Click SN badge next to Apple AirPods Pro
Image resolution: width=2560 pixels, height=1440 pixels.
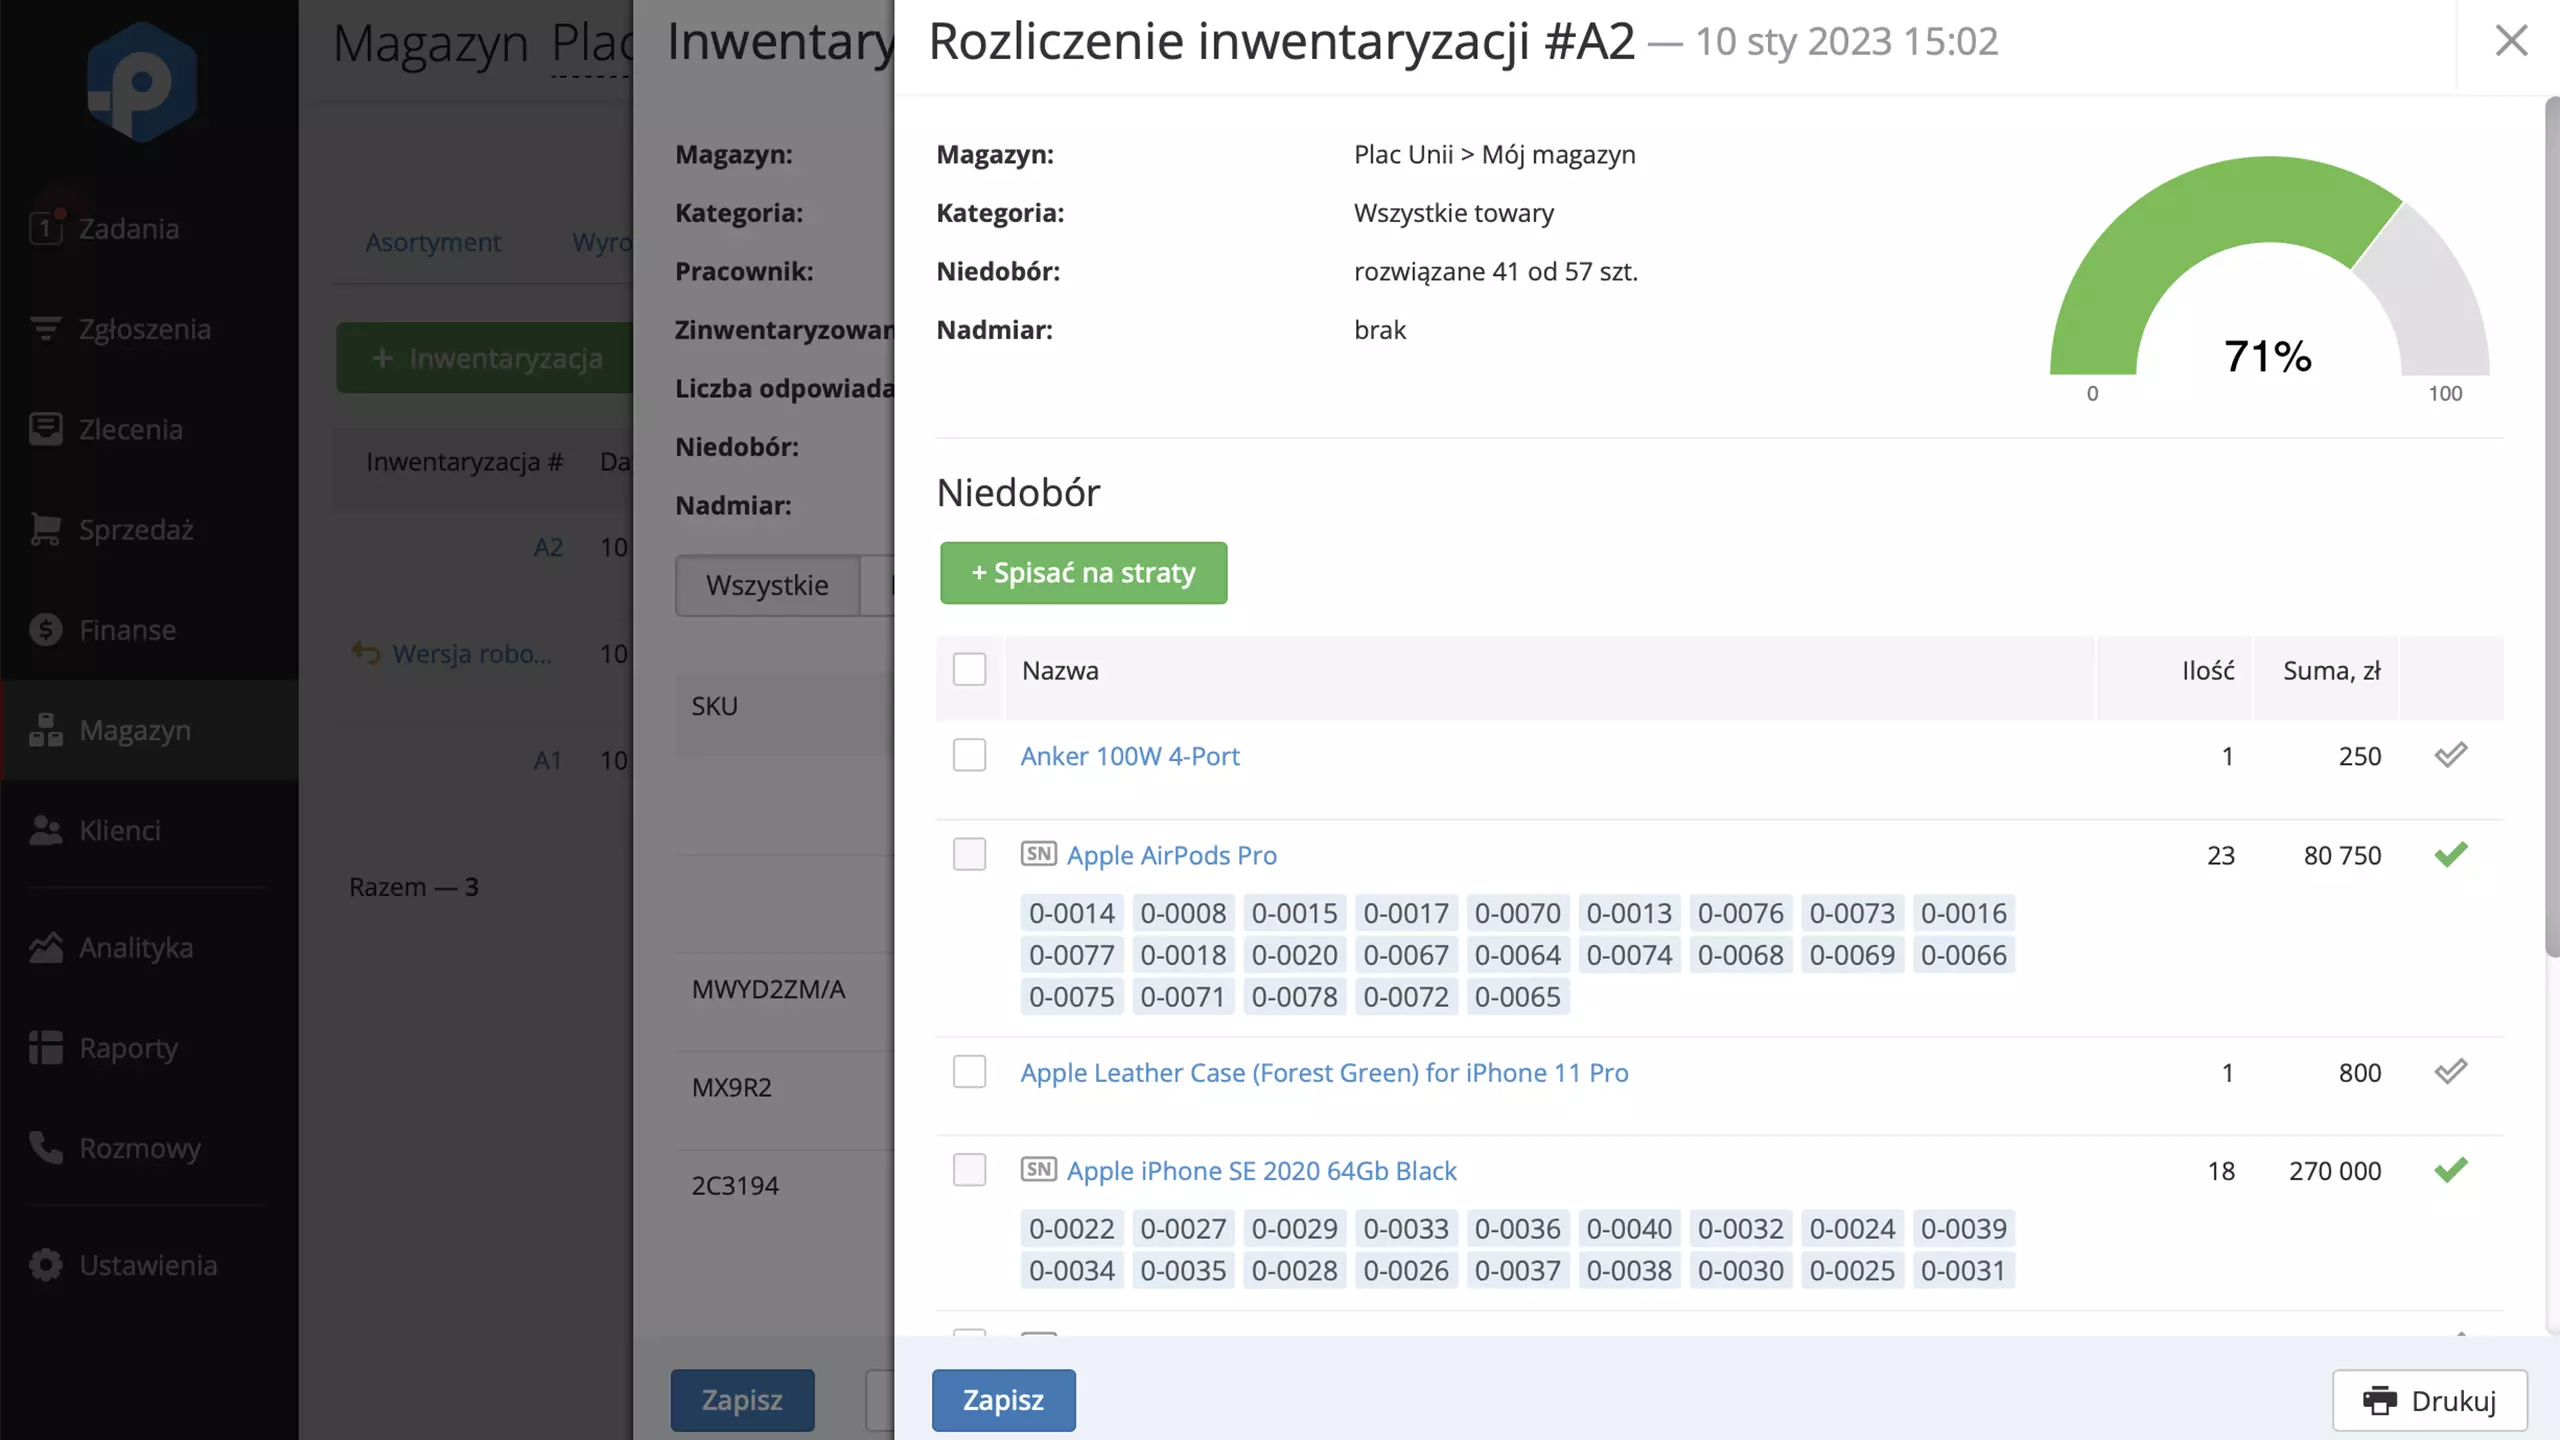[x=1038, y=854]
